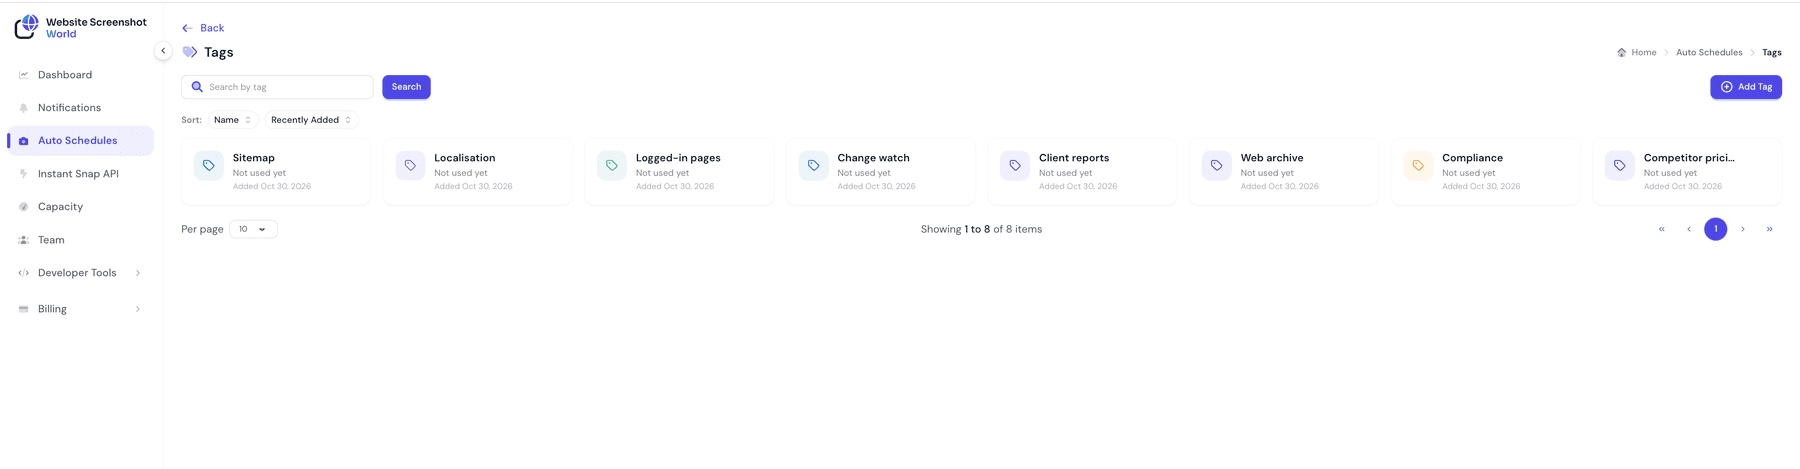The height and width of the screenshot is (469, 1800).
Task: Expand the Billing submenu chevron
Action: pyautogui.click(x=138, y=309)
